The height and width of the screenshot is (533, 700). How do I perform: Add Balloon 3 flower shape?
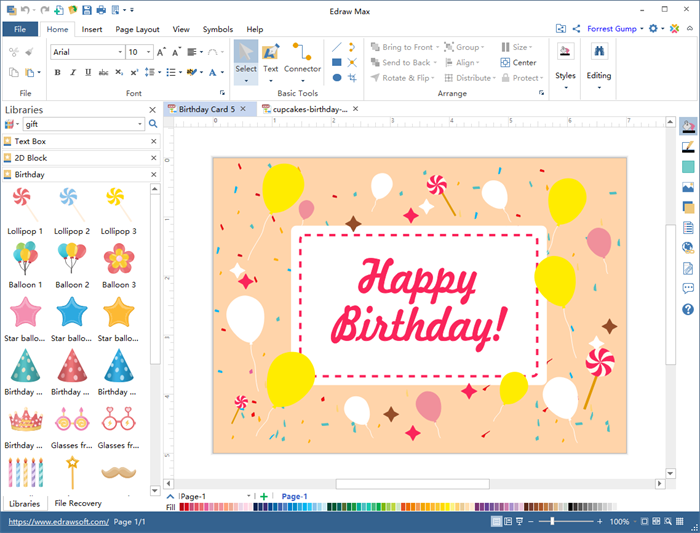[118, 259]
